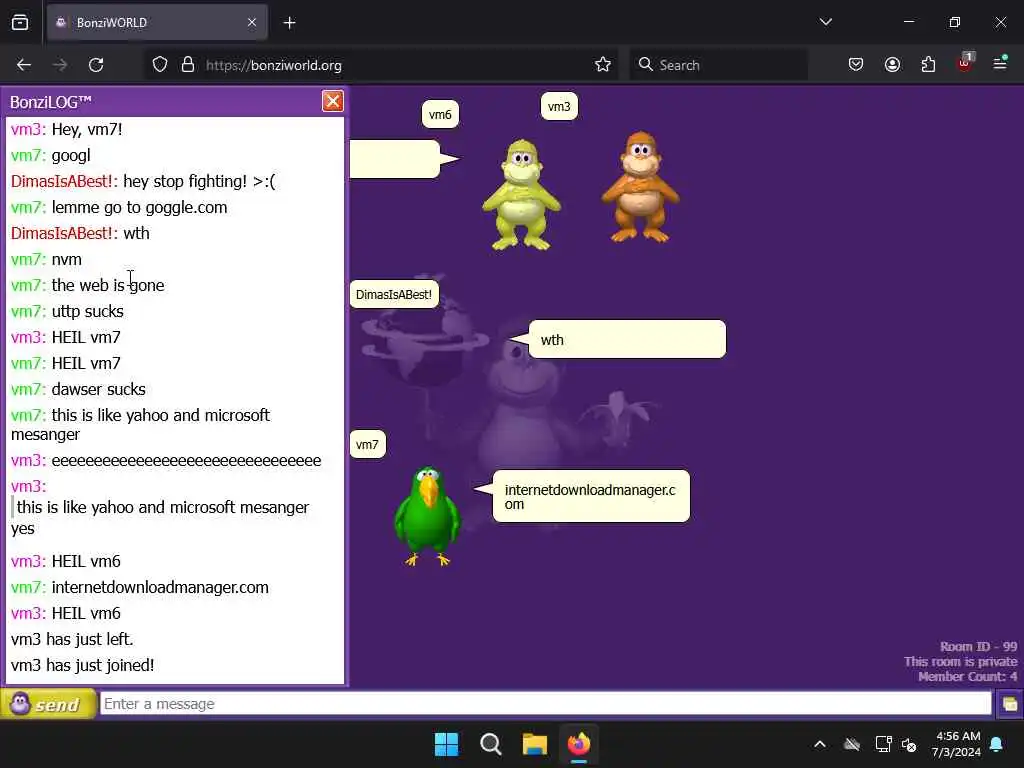Open Firefox account icon

coord(892,65)
